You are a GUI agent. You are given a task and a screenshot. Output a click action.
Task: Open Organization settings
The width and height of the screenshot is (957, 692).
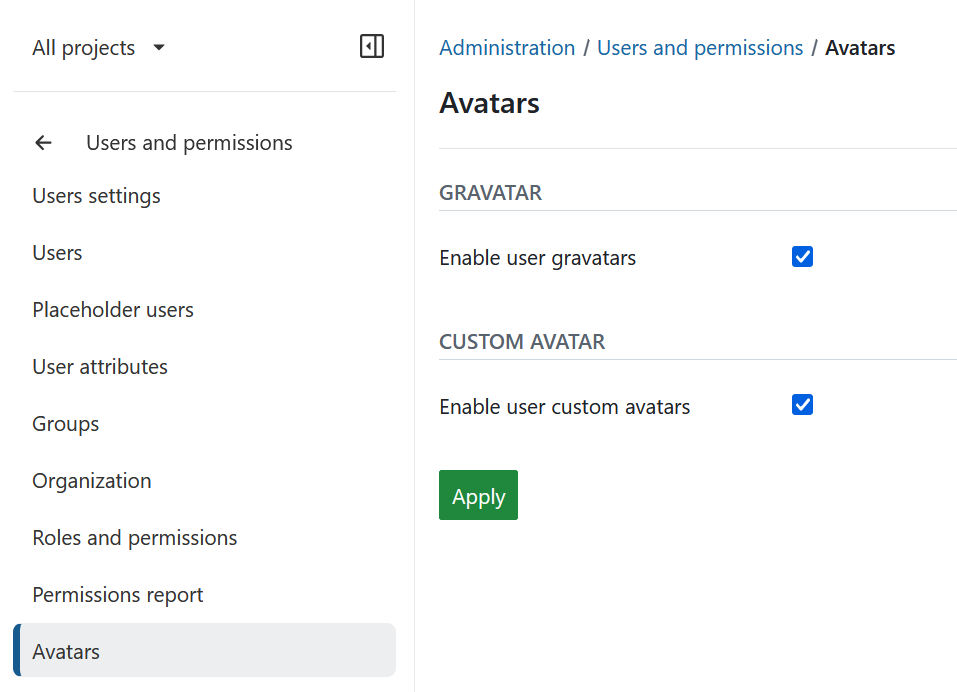[92, 481]
